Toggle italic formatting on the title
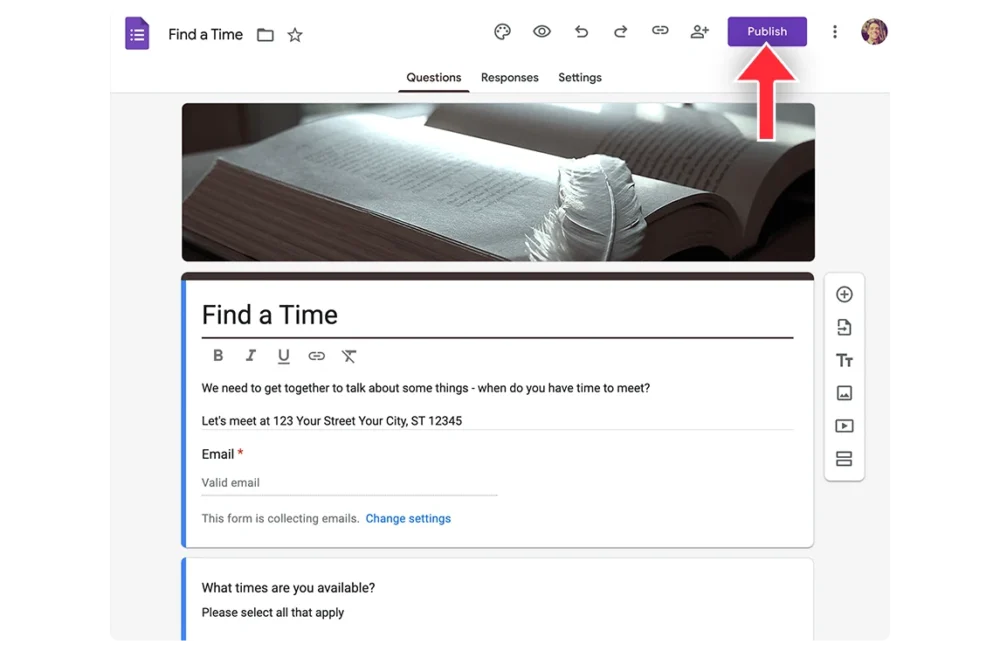Viewport: 1000px width, 658px height. 251,356
